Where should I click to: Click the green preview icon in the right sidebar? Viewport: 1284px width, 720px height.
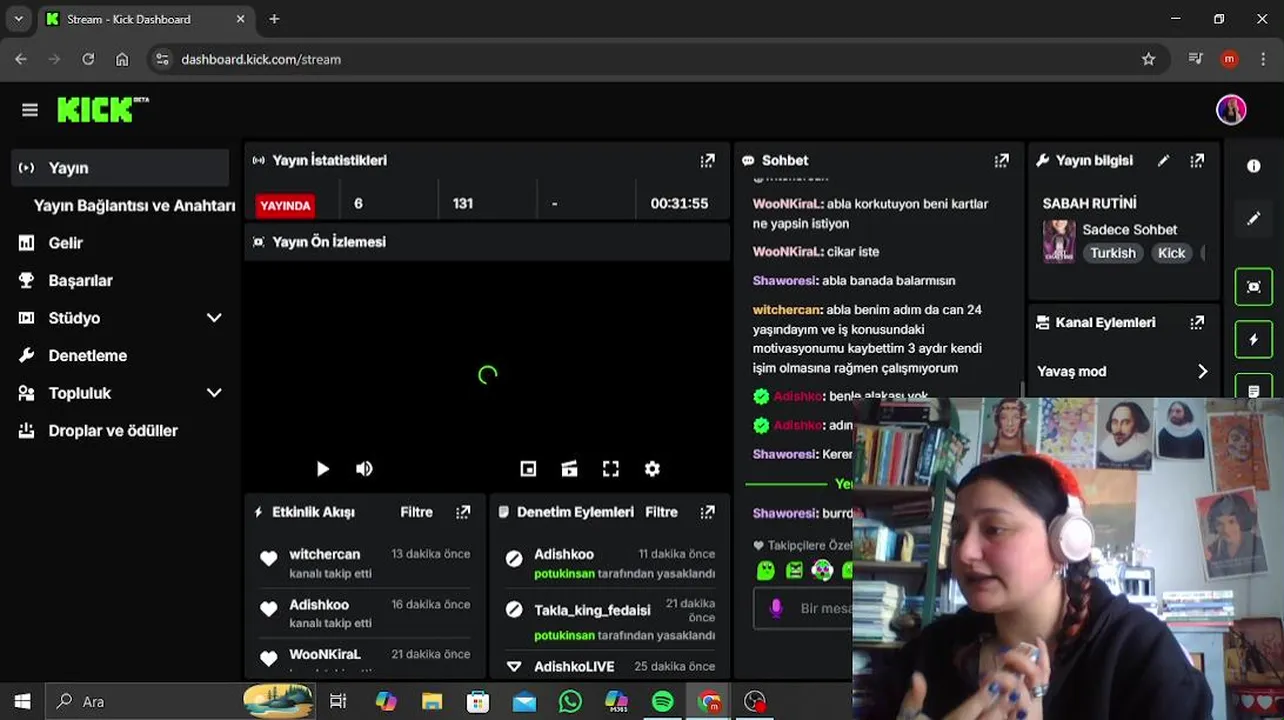[1254, 287]
